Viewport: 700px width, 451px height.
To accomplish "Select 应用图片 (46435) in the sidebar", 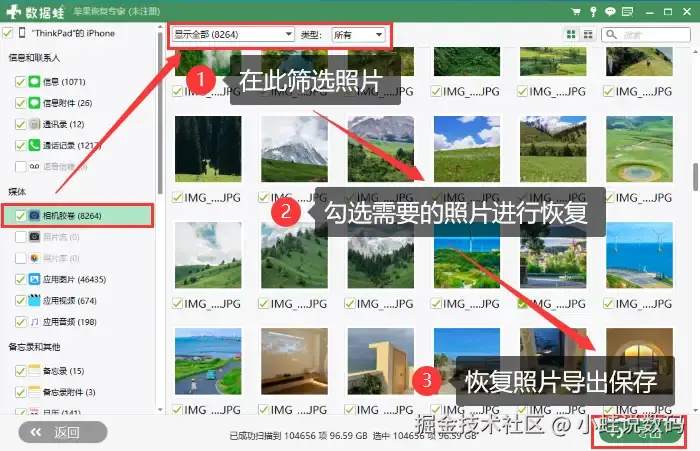I will (74, 279).
